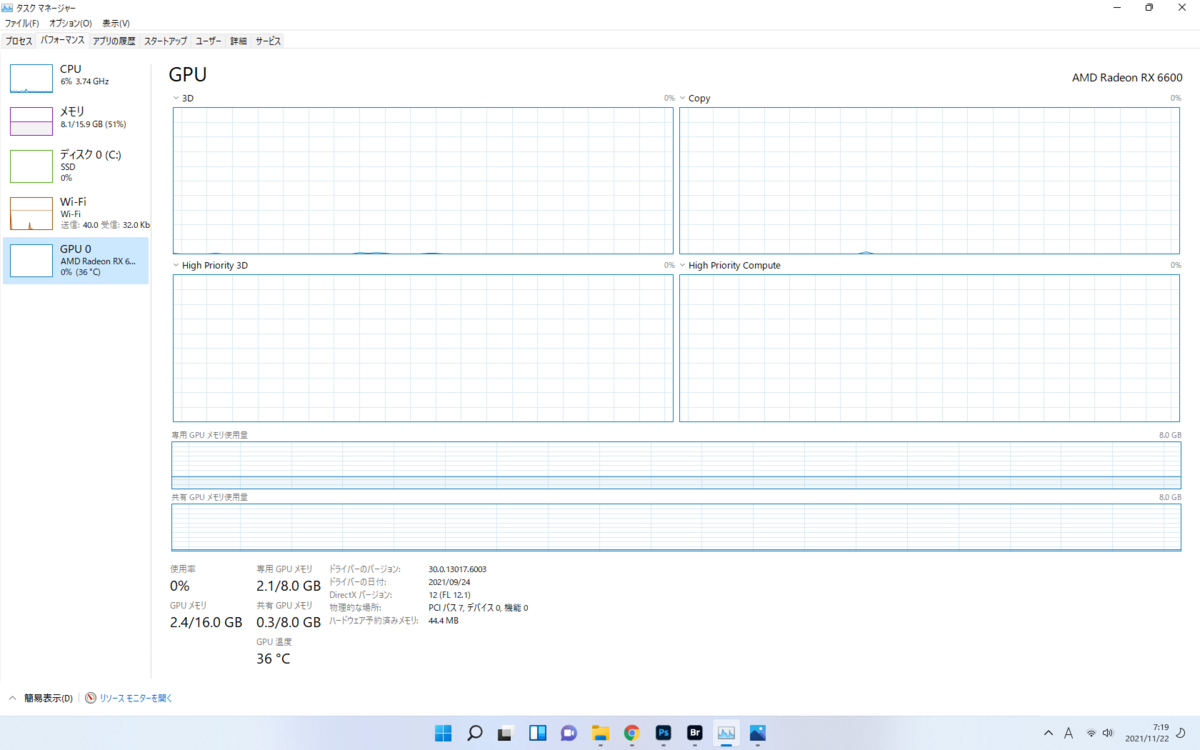Select the CPU usage thumbnail graph
The height and width of the screenshot is (750, 1200).
point(31,78)
